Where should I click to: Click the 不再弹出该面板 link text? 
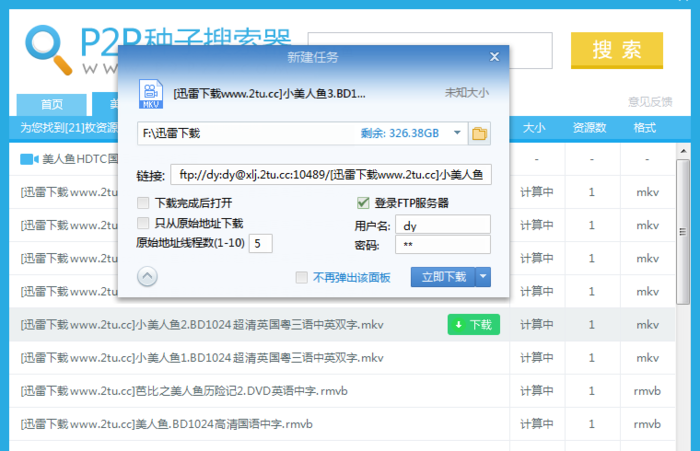coord(352,278)
